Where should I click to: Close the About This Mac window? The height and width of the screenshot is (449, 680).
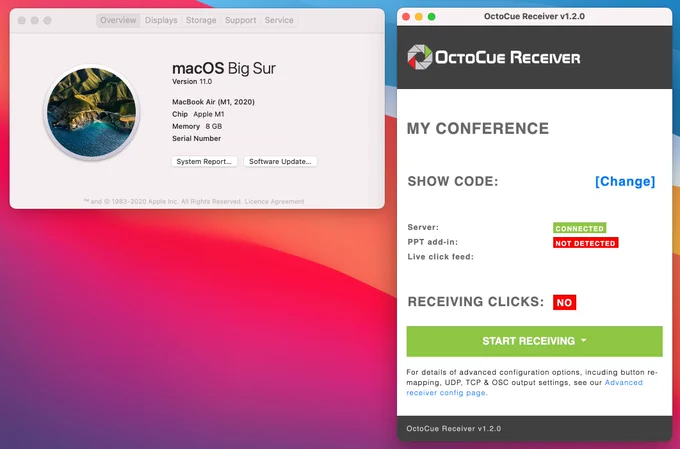22,20
